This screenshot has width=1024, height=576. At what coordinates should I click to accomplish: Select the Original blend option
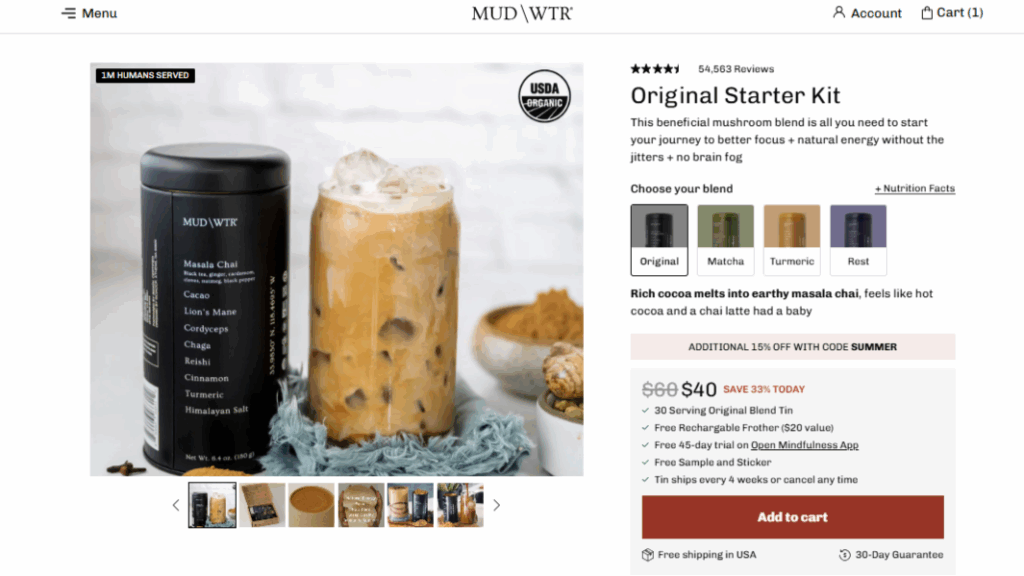659,240
